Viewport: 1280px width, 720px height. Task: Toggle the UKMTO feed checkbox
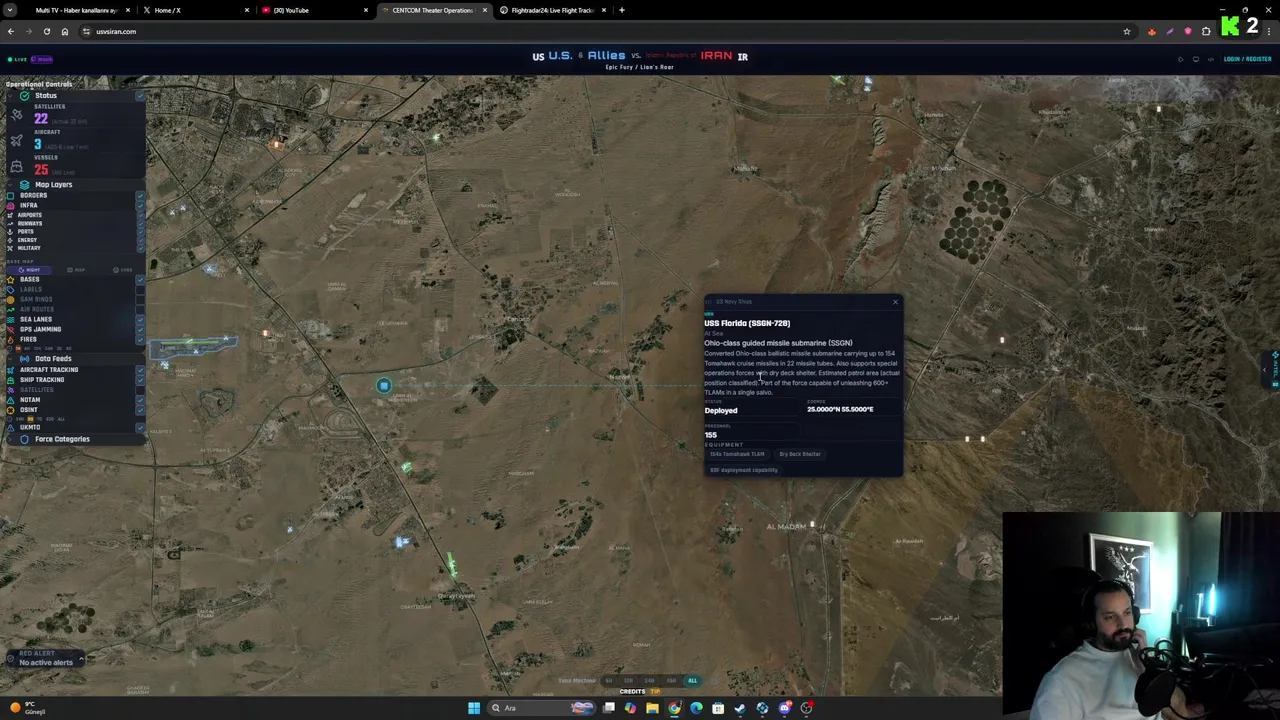(x=140, y=427)
